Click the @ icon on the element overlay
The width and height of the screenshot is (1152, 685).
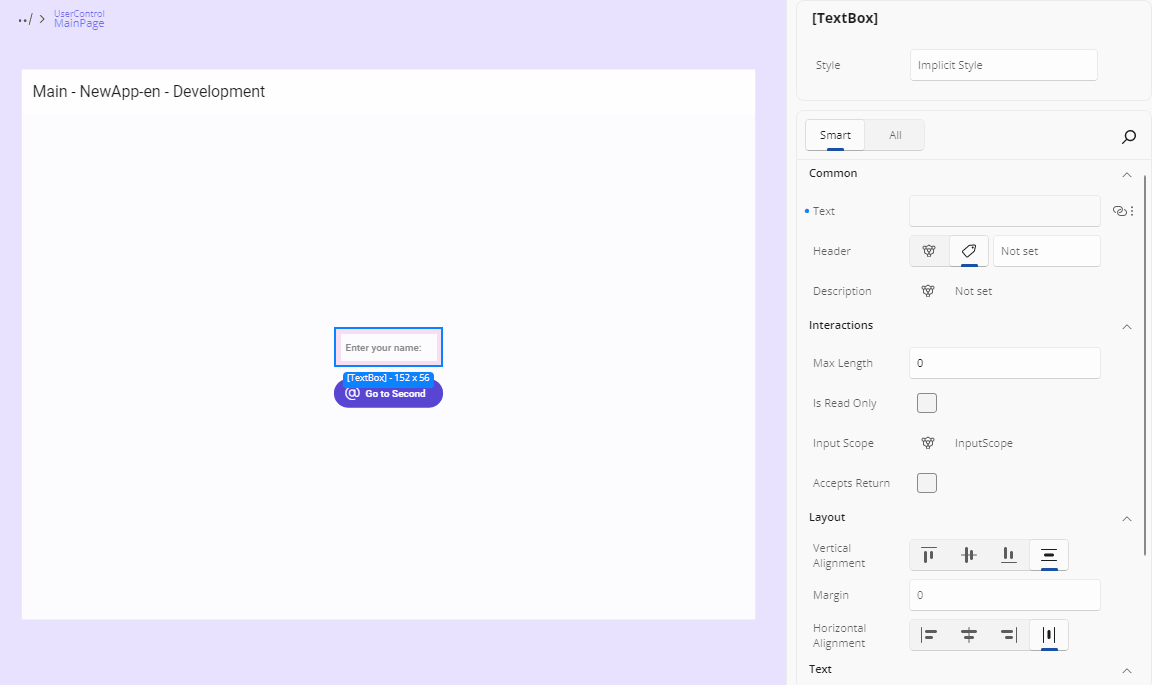352,393
